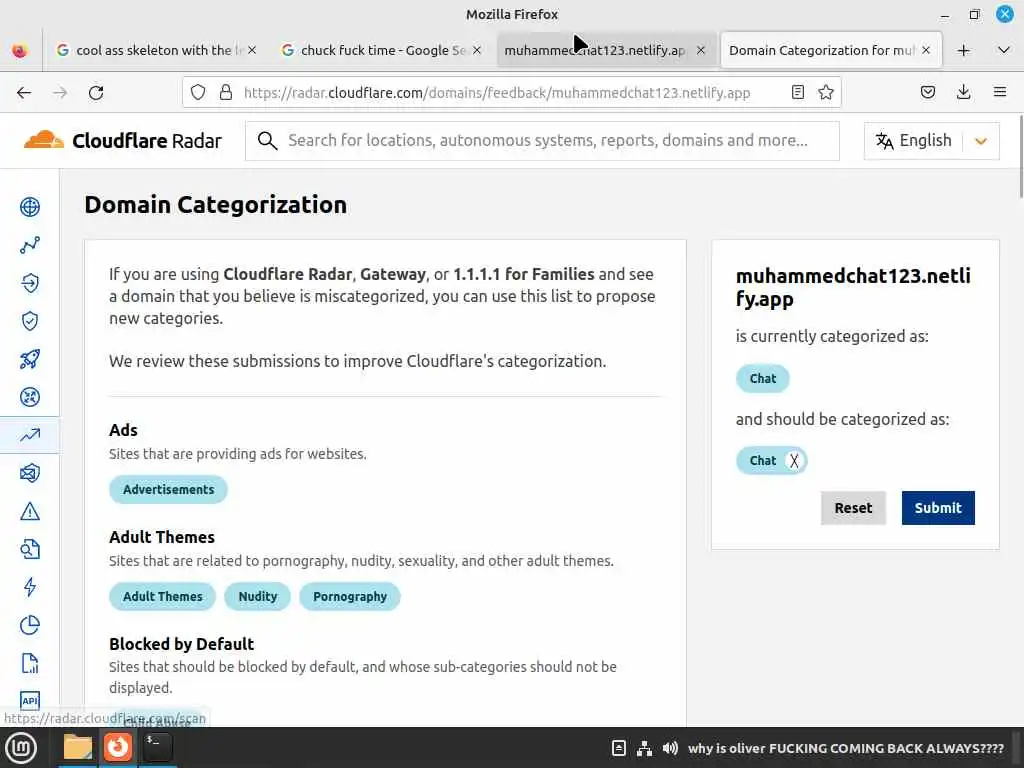Open the globe overview icon in Radar sidebar
This screenshot has width=1024, height=768.
[29, 207]
